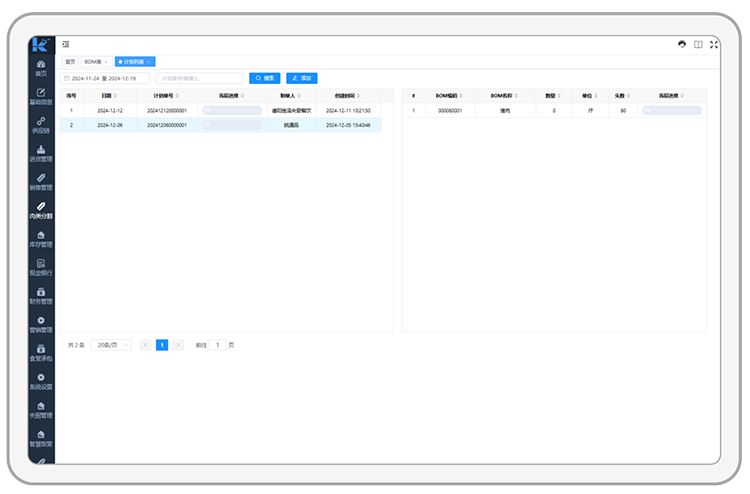Open the 供应链 sidebar module
This screenshot has height=494, width=750.
click(41, 125)
